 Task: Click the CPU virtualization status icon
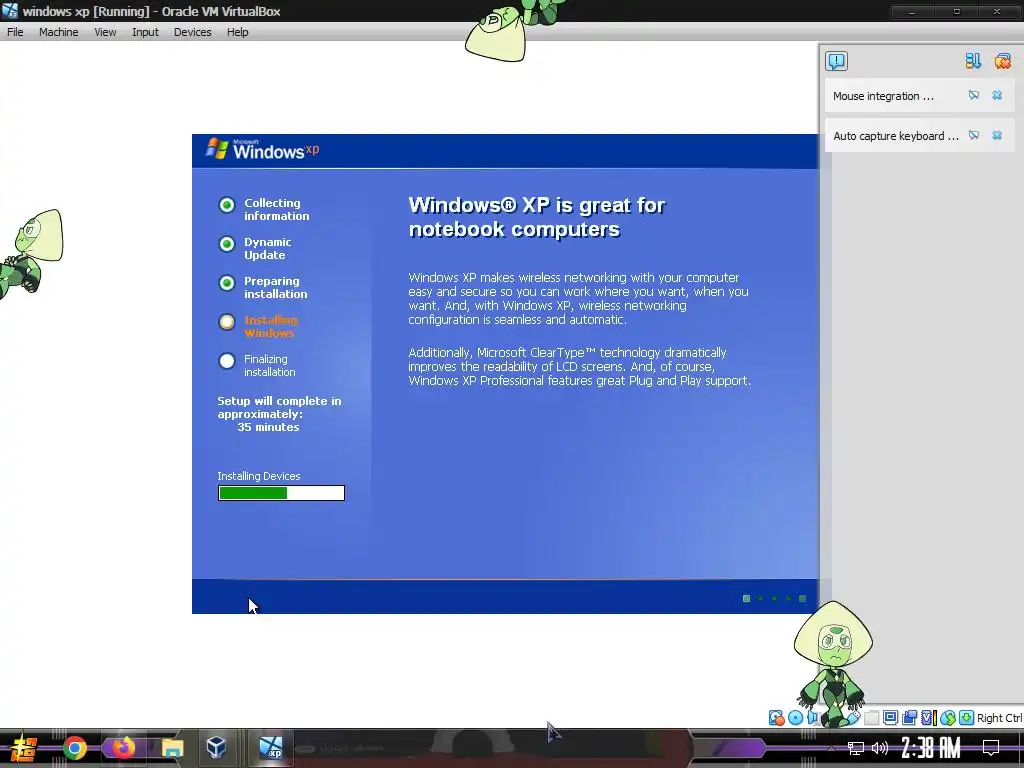[x=929, y=718]
